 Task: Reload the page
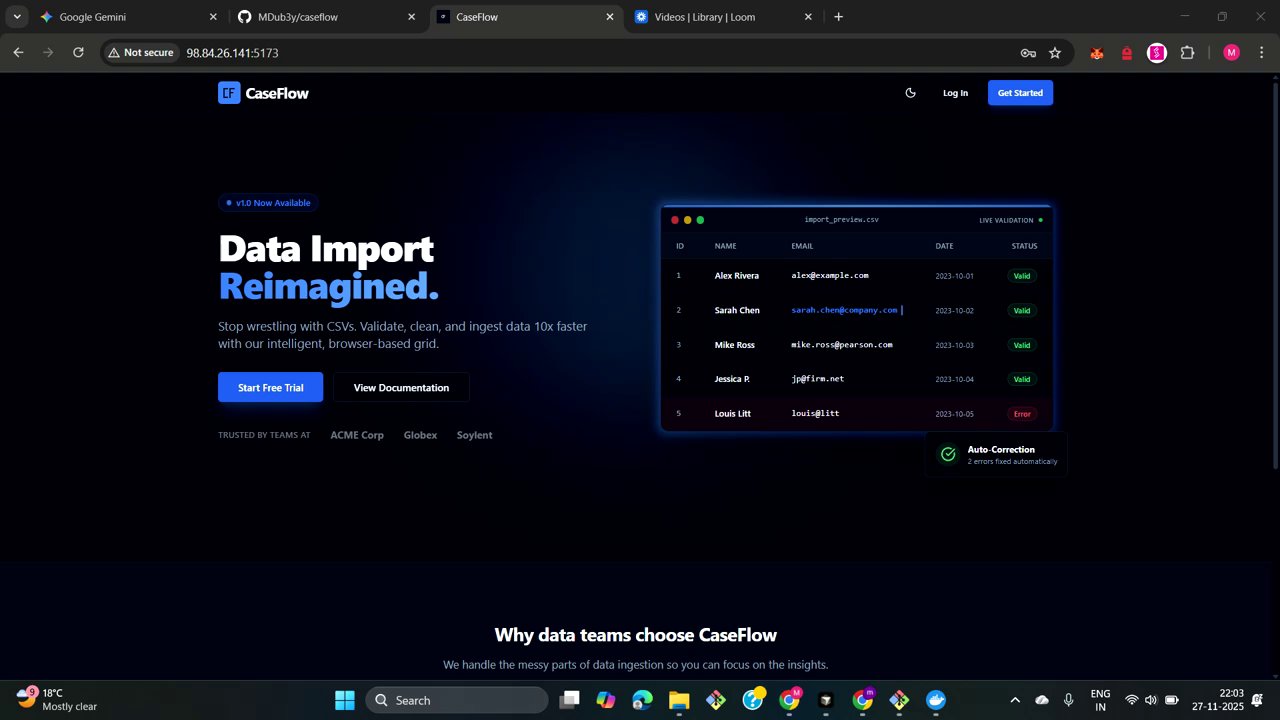pyautogui.click(x=78, y=52)
